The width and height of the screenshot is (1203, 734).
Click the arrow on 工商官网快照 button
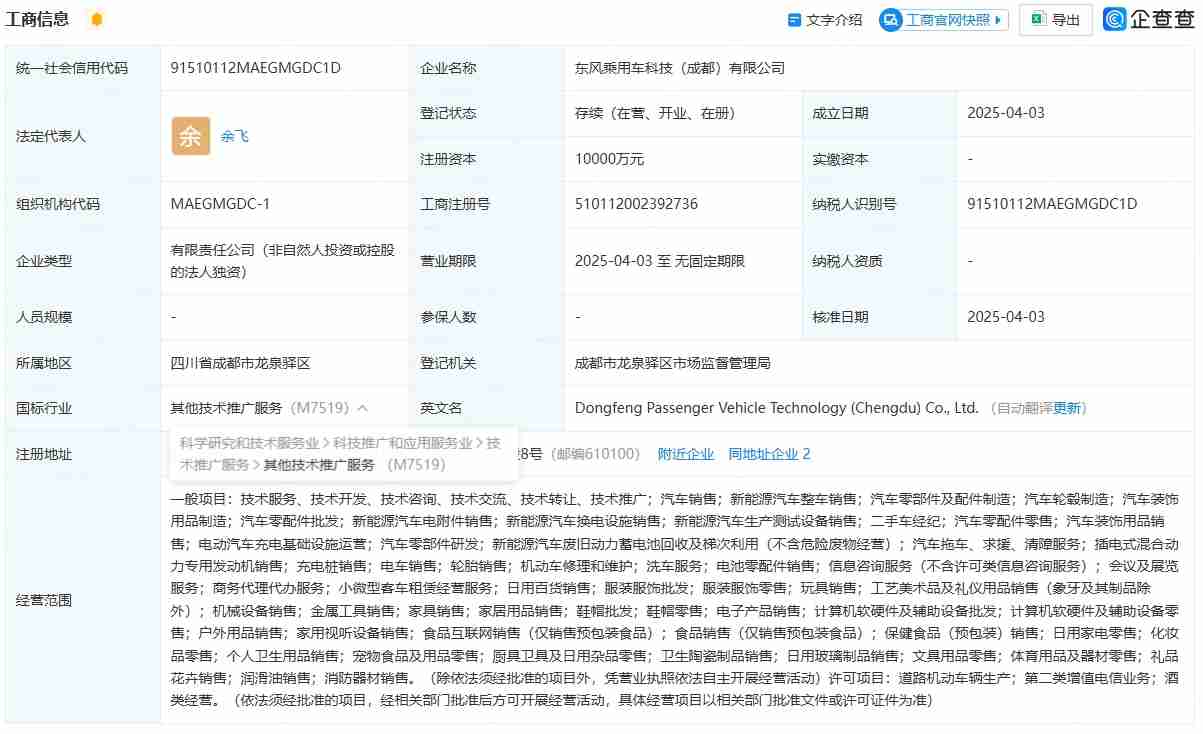pos(996,18)
